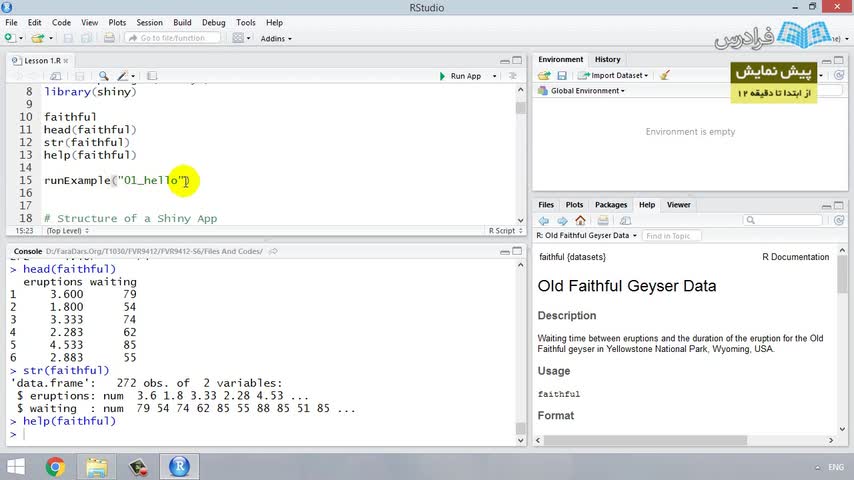Viewport: 854px width, 480px height.
Task: Minimize the Environment pane
Action: point(826,60)
